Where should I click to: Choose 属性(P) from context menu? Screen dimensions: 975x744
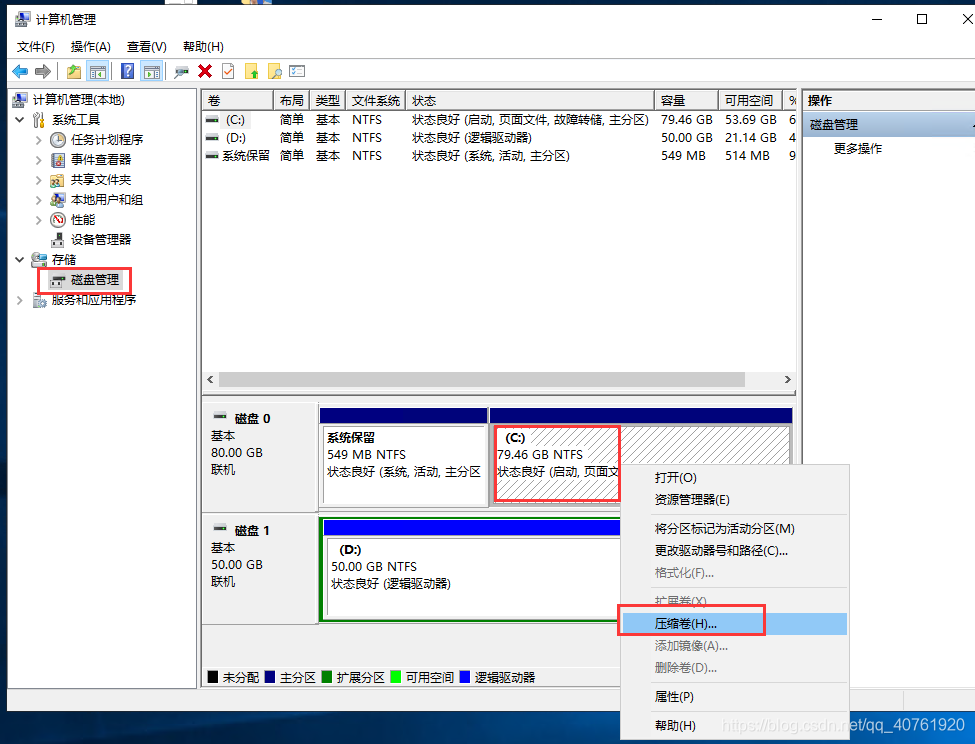(x=734, y=697)
